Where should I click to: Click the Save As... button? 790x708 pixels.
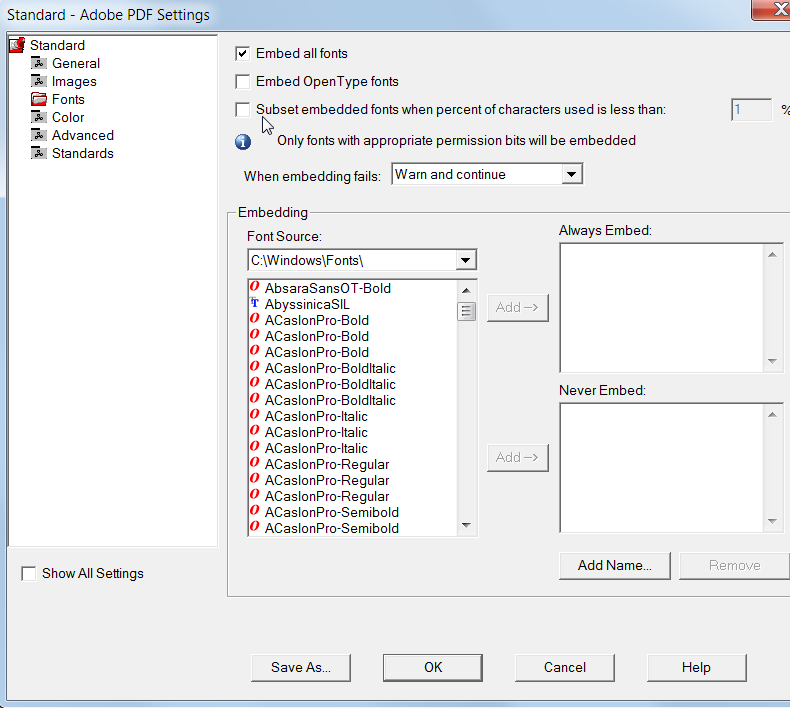coord(301,668)
